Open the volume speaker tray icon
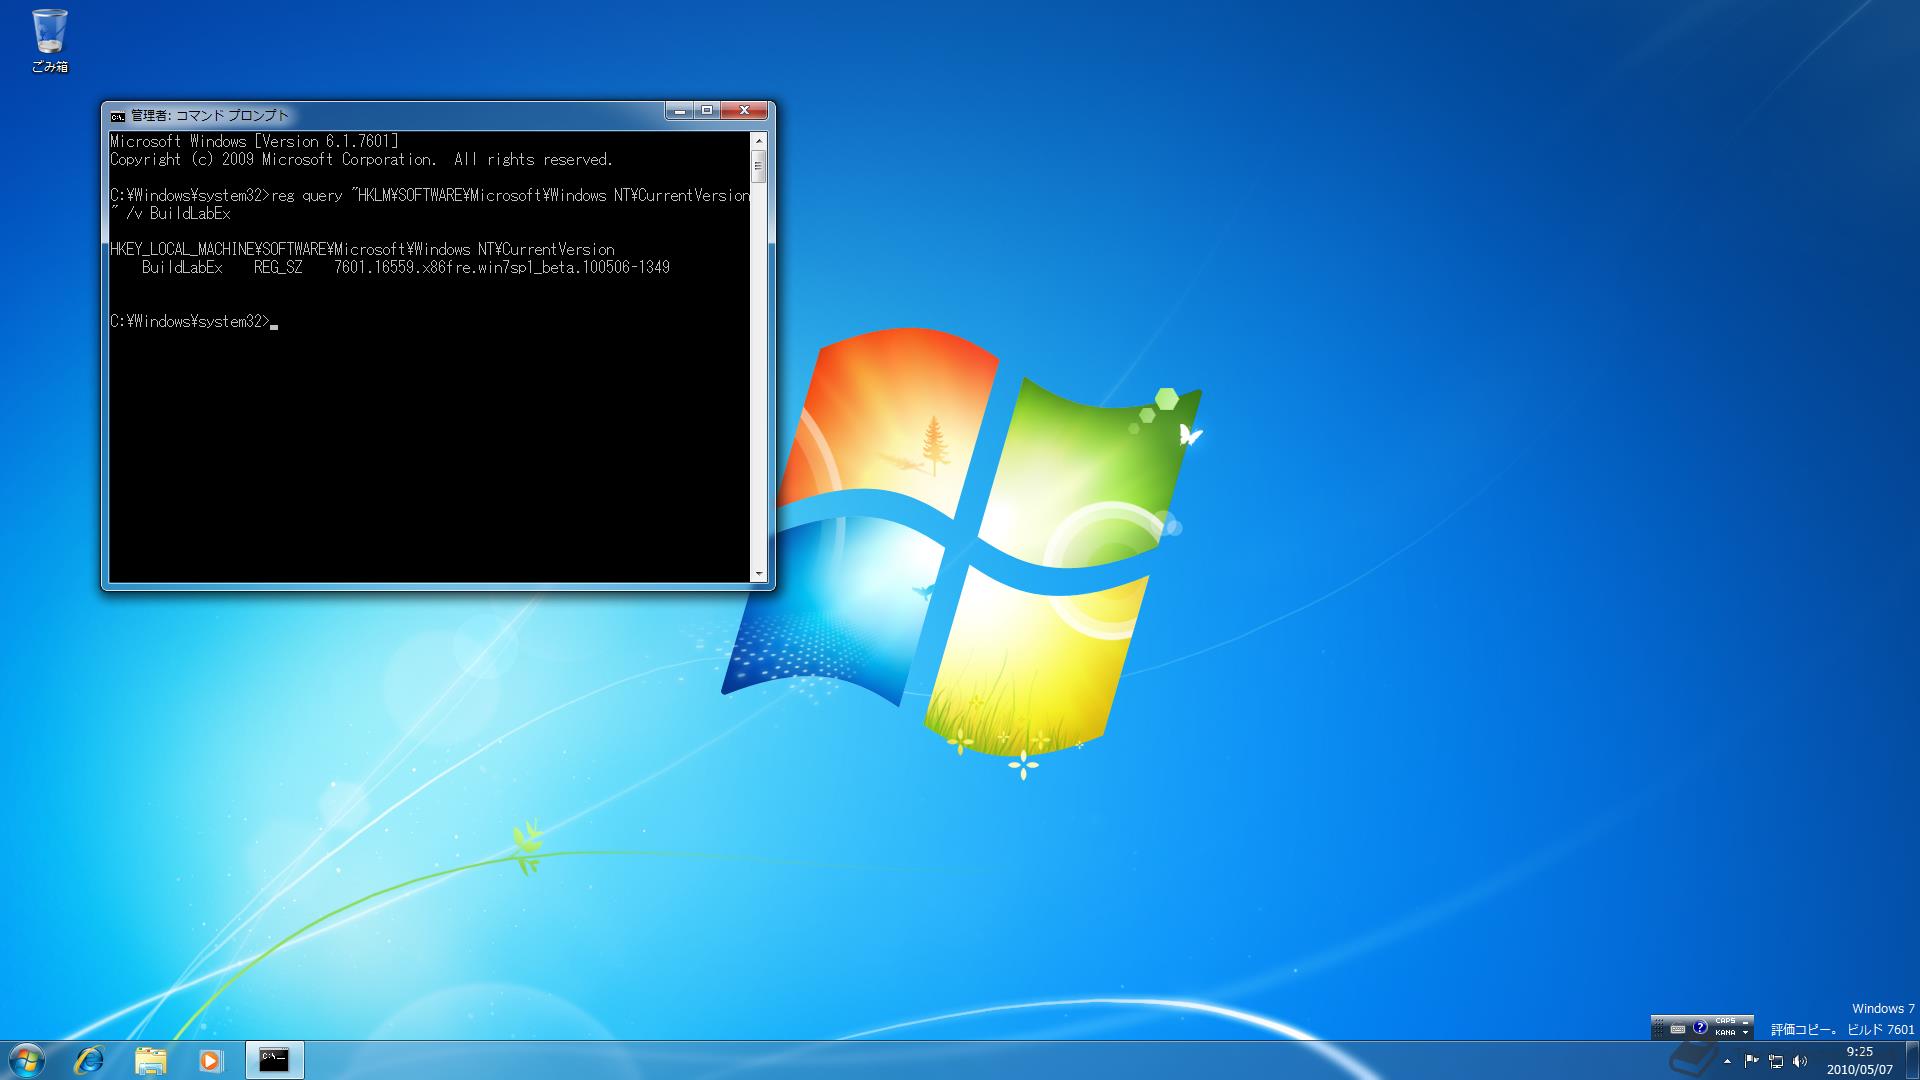Image resolution: width=1920 pixels, height=1080 pixels. coord(1800,1062)
